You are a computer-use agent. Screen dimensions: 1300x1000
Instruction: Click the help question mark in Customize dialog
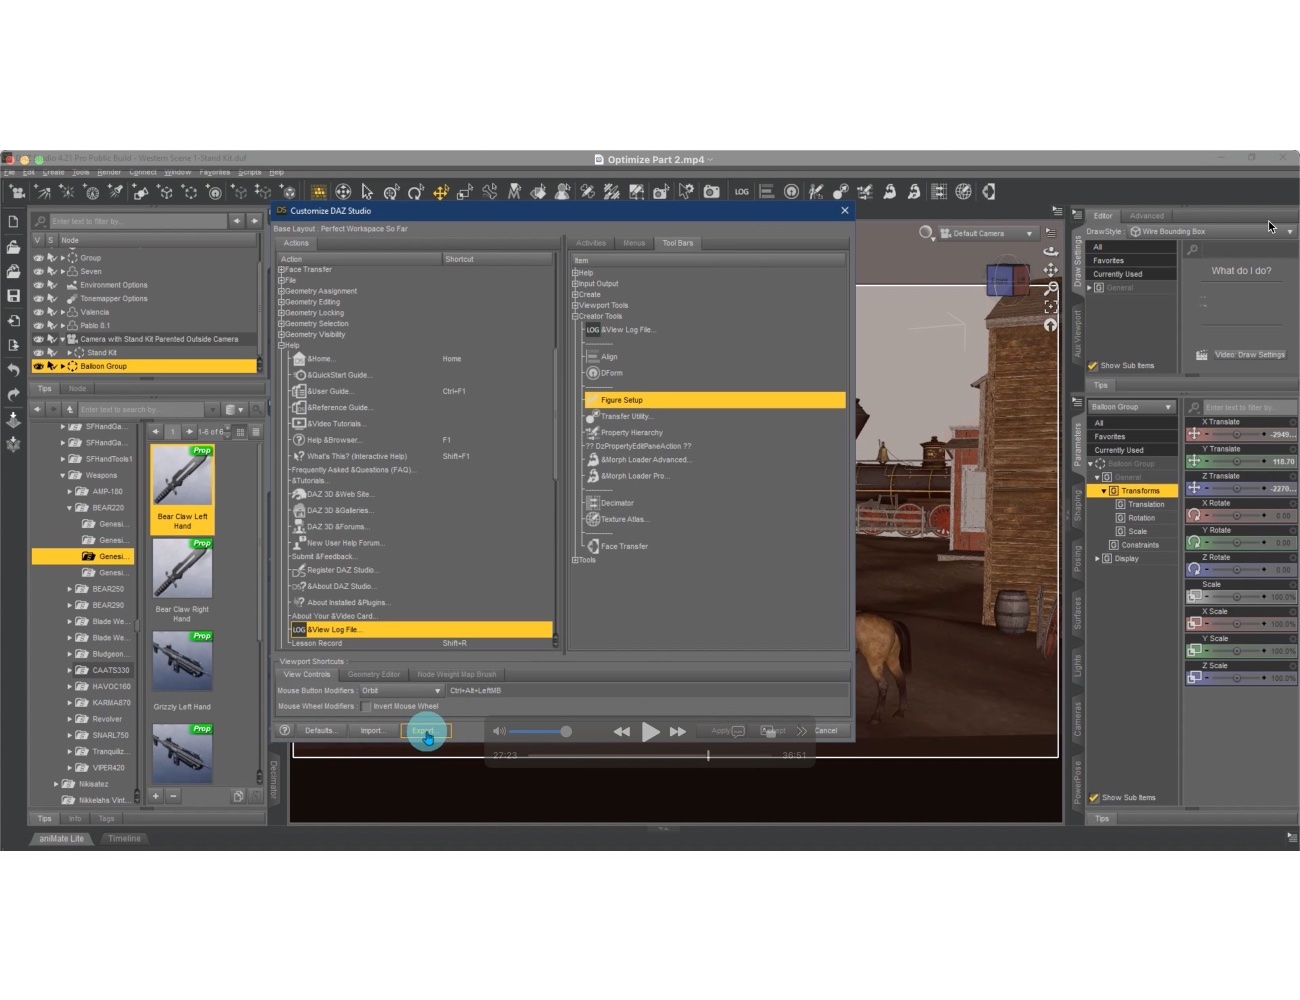(285, 731)
